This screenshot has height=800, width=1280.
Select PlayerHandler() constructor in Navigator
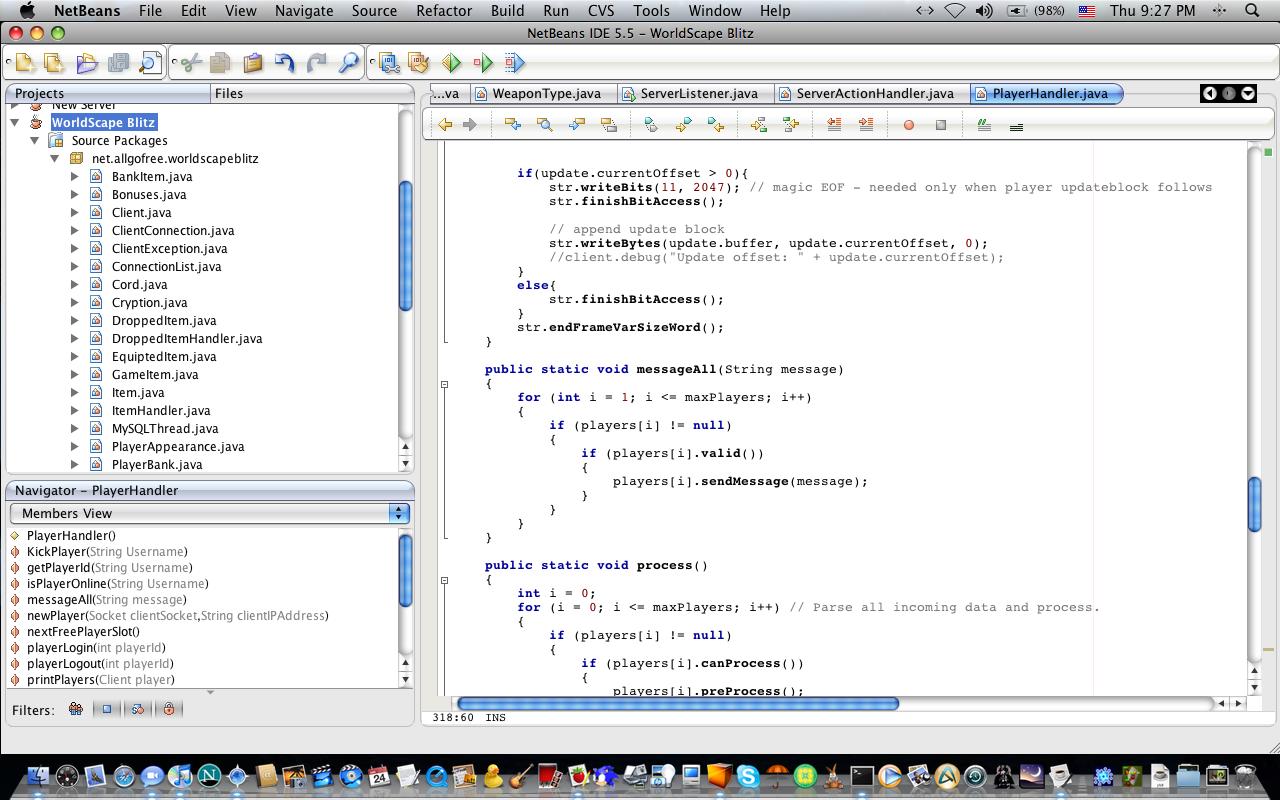coord(71,535)
